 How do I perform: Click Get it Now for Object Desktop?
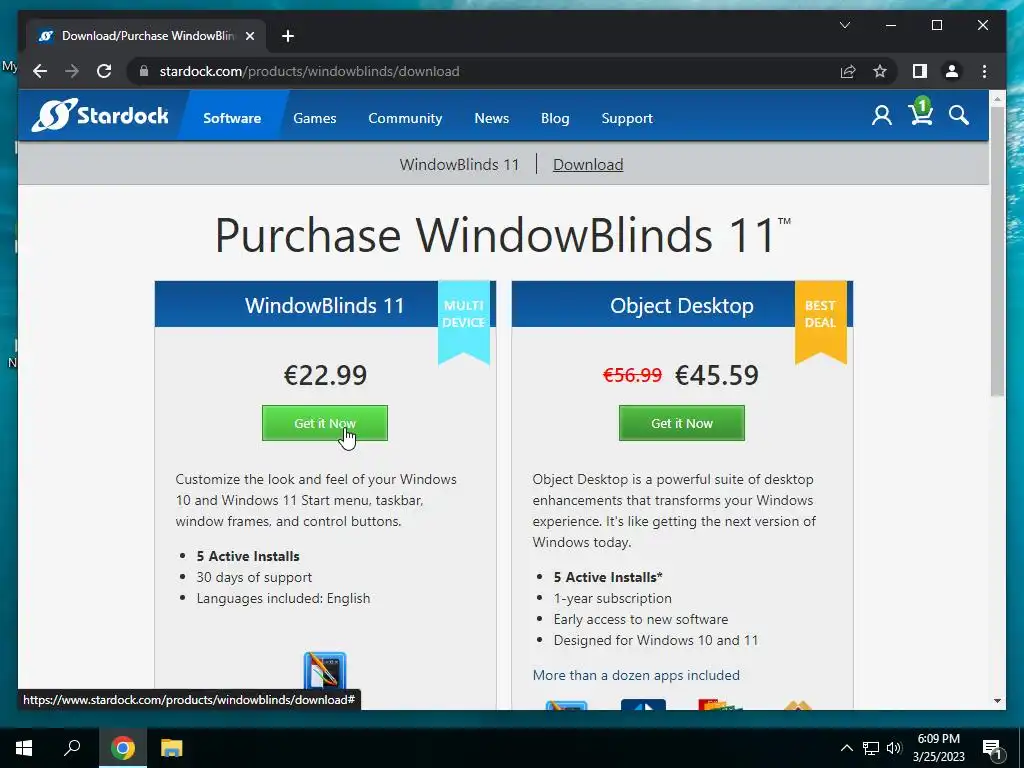(x=682, y=423)
